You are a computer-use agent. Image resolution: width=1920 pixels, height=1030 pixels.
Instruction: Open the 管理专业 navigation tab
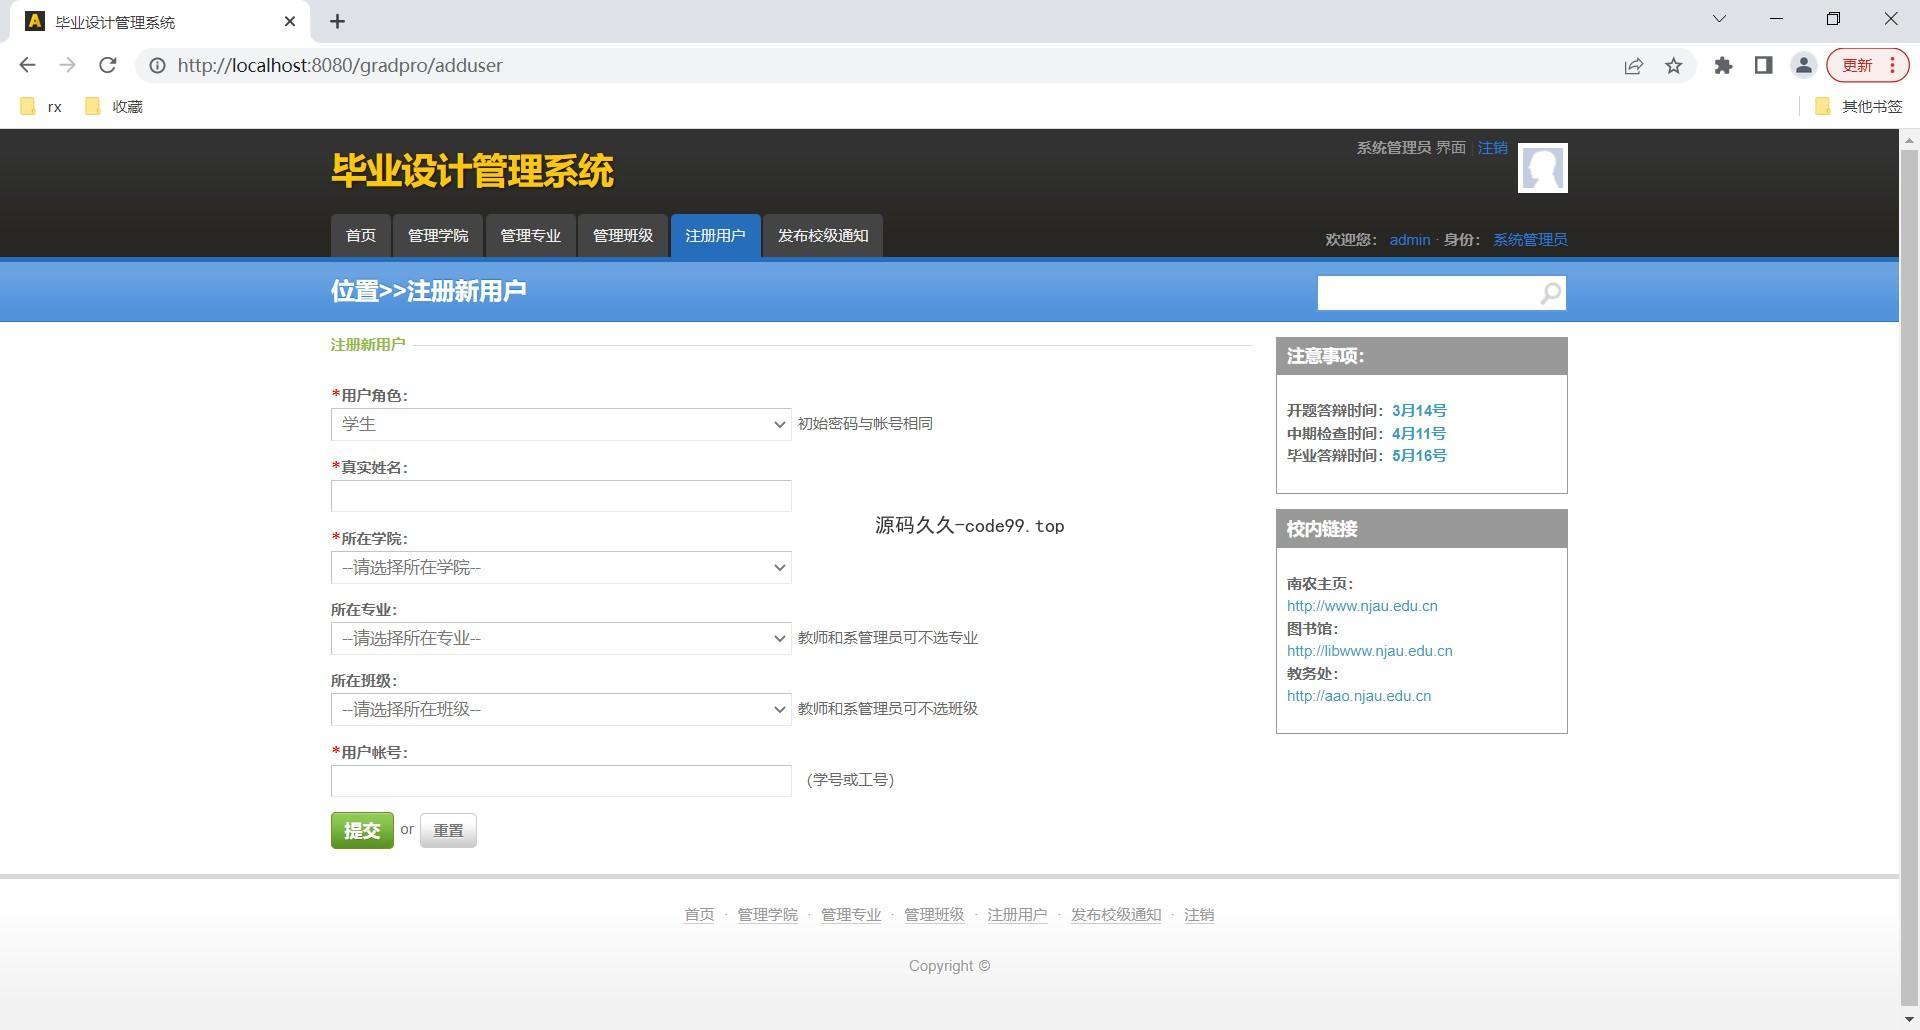(x=530, y=236)
